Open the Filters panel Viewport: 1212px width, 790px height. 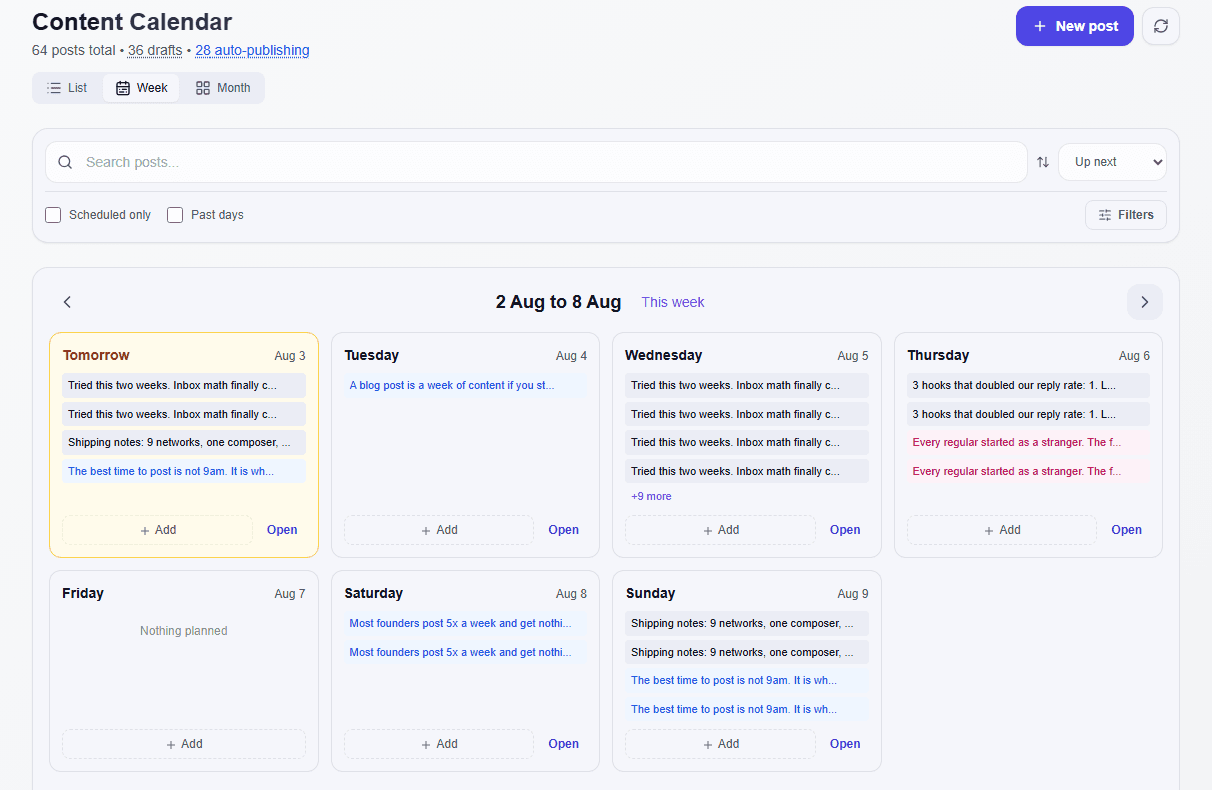(x=1126, y=215)
